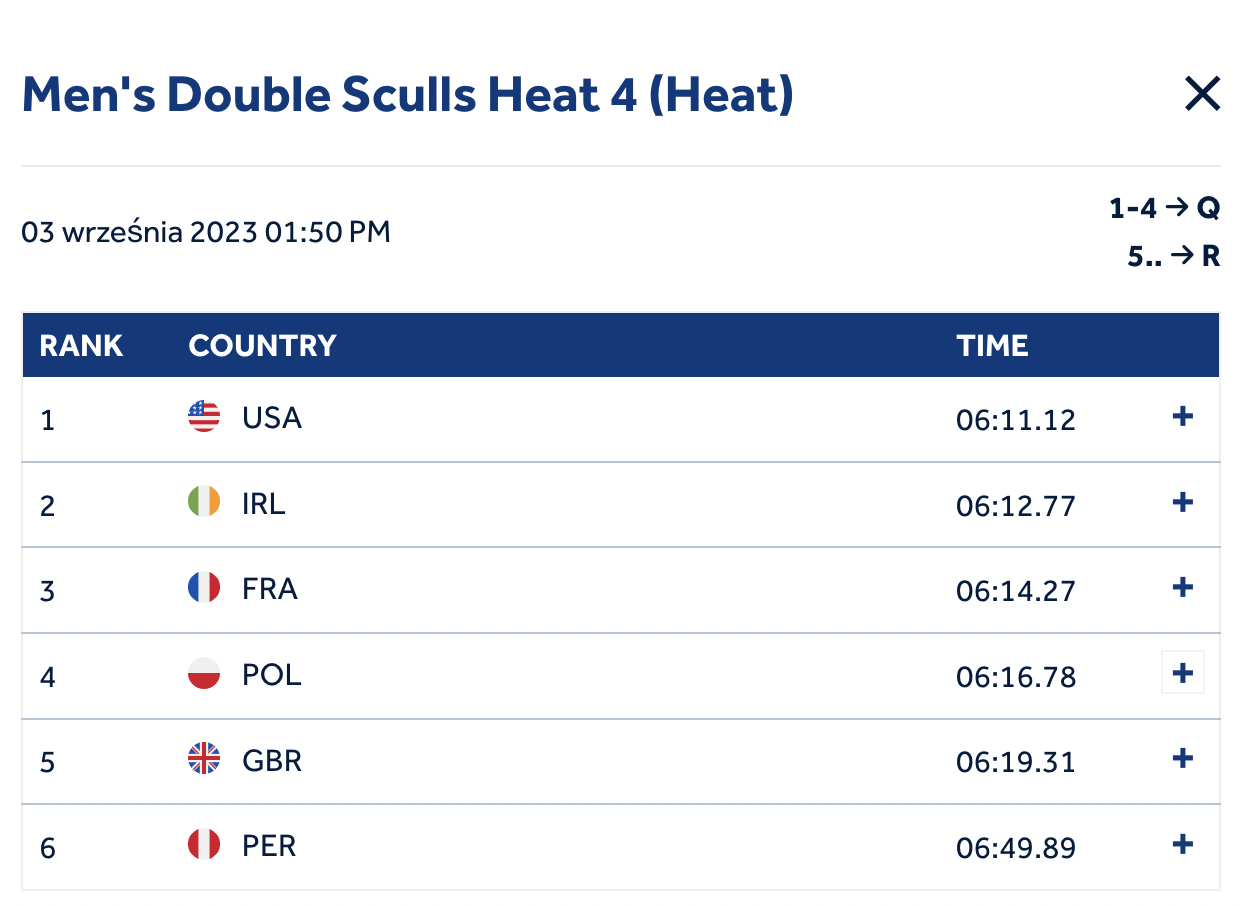Click the Ireland flag icon
Screen dimensions: 1242x906
click(204, 502)
